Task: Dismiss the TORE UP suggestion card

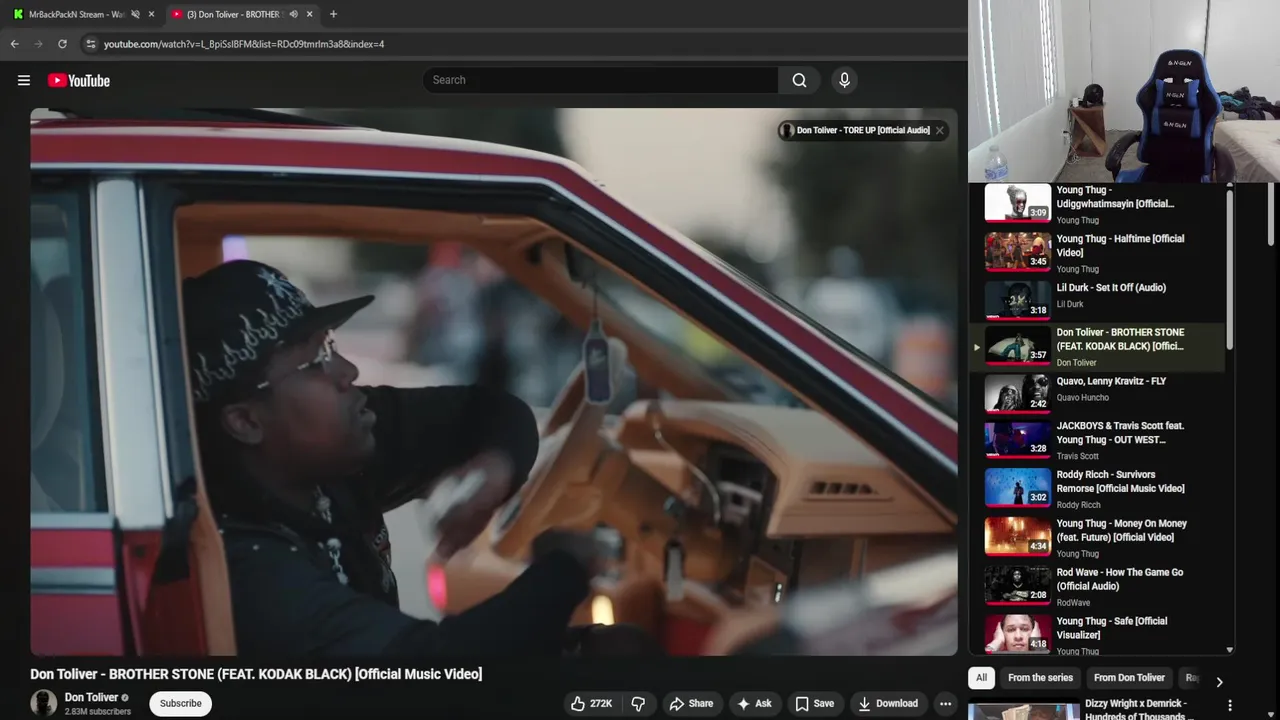Action: [x=940, y=130]
